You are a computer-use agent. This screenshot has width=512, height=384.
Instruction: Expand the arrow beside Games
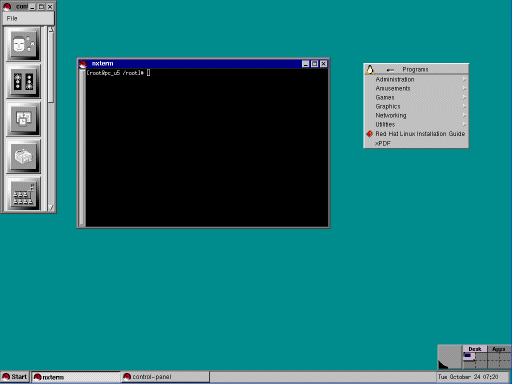point(464,97)
